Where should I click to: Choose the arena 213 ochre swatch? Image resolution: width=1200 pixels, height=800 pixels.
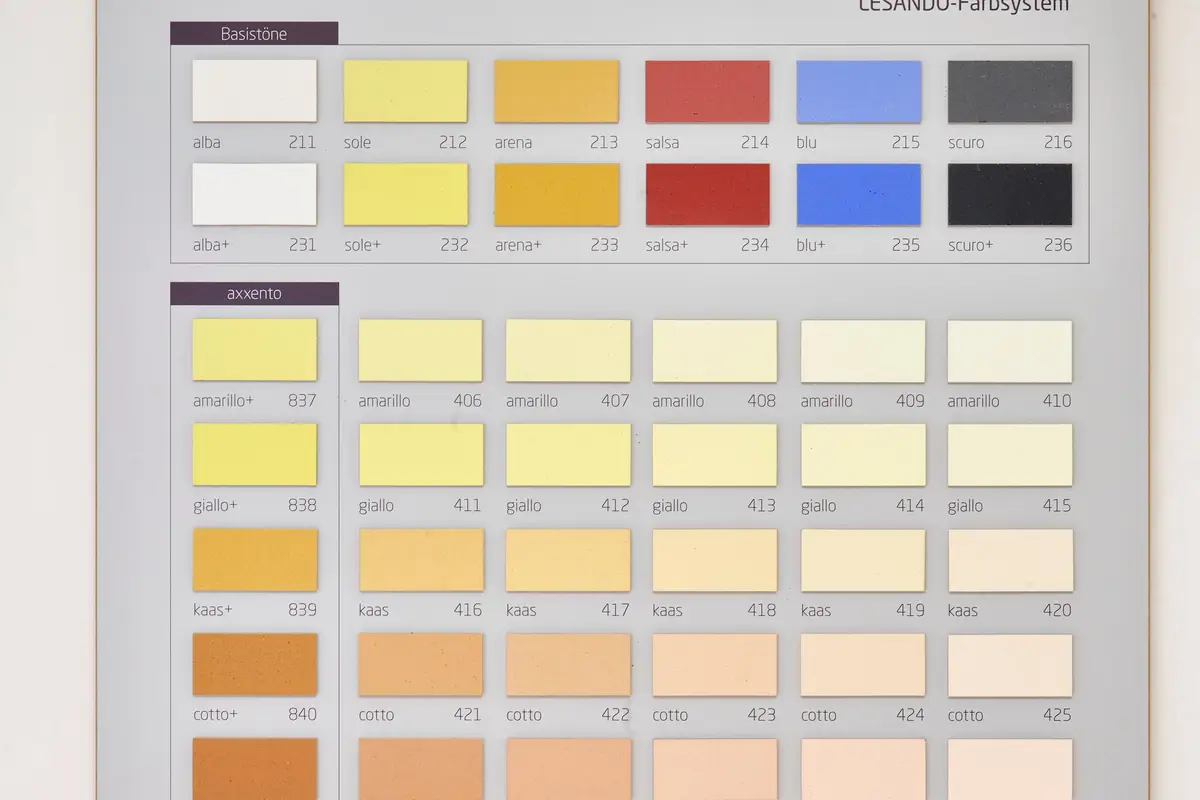coord(557,91)
